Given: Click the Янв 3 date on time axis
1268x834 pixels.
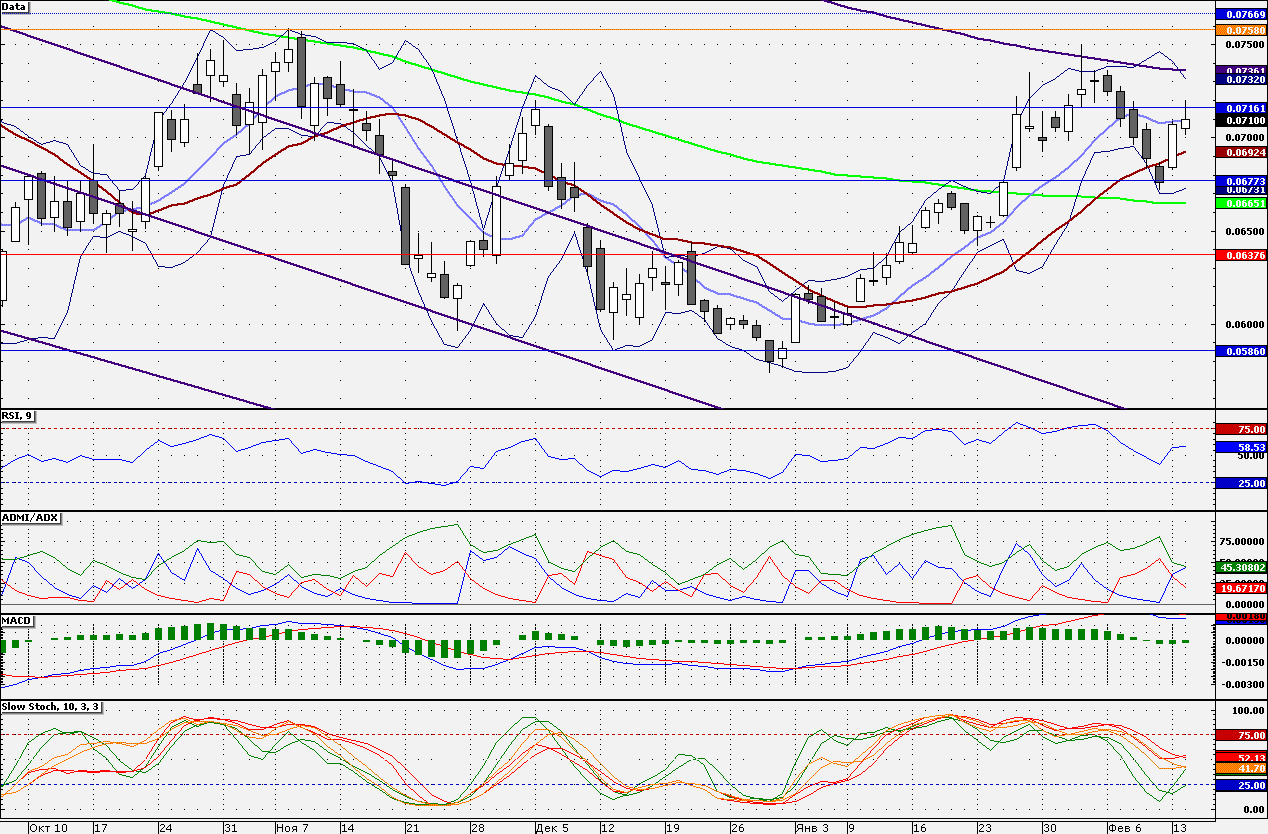Looking at the screenshot, I should 811,828.
